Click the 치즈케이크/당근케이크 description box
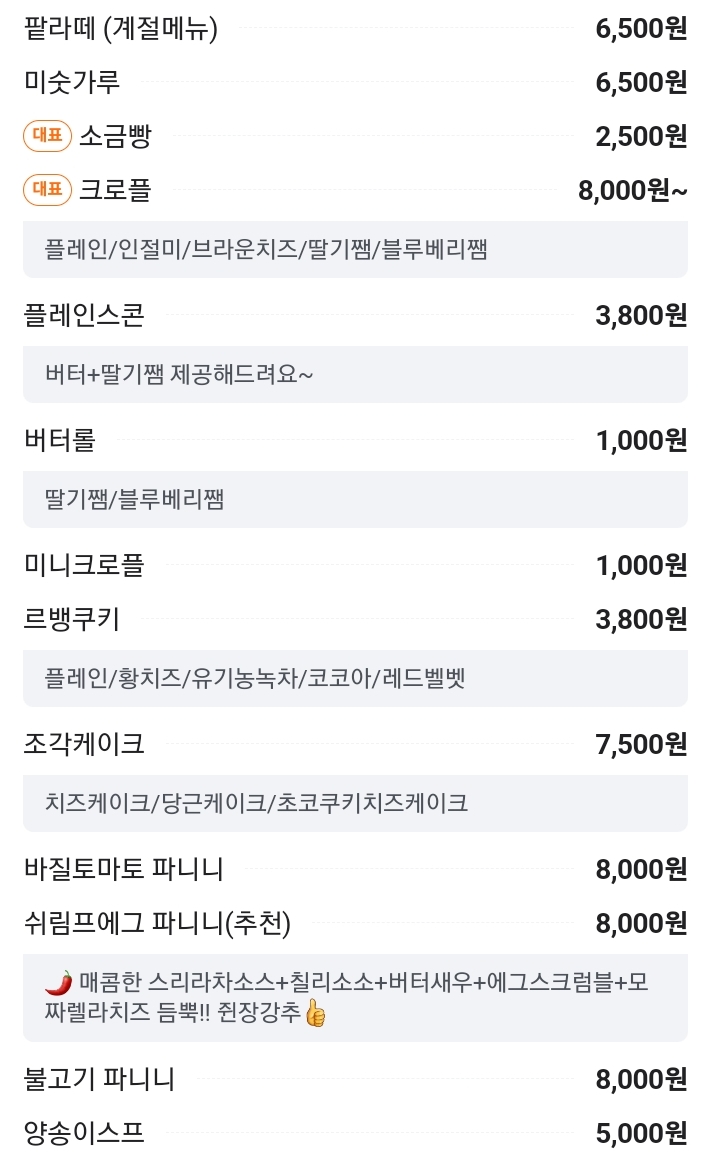 click(356, 803)
